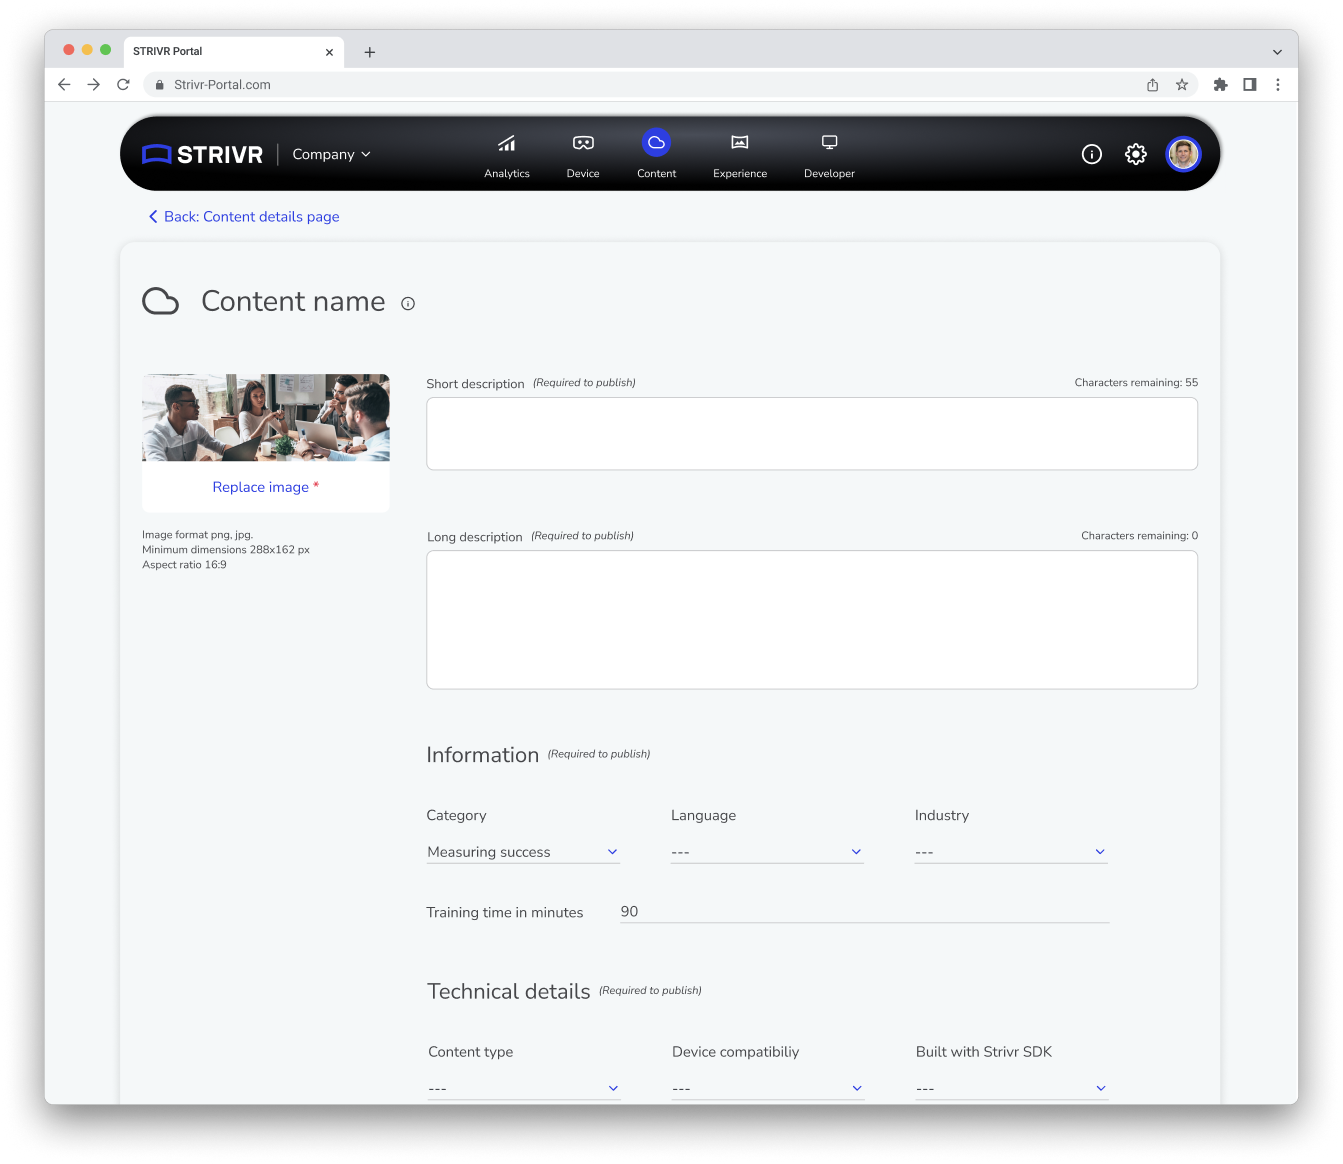Click the Training time in minutes field

pyautogui.click(x=864, y=912)
